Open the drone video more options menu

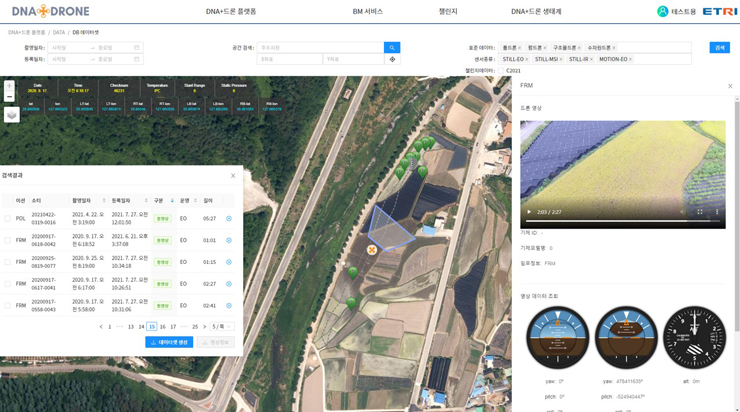coord(717,212)
